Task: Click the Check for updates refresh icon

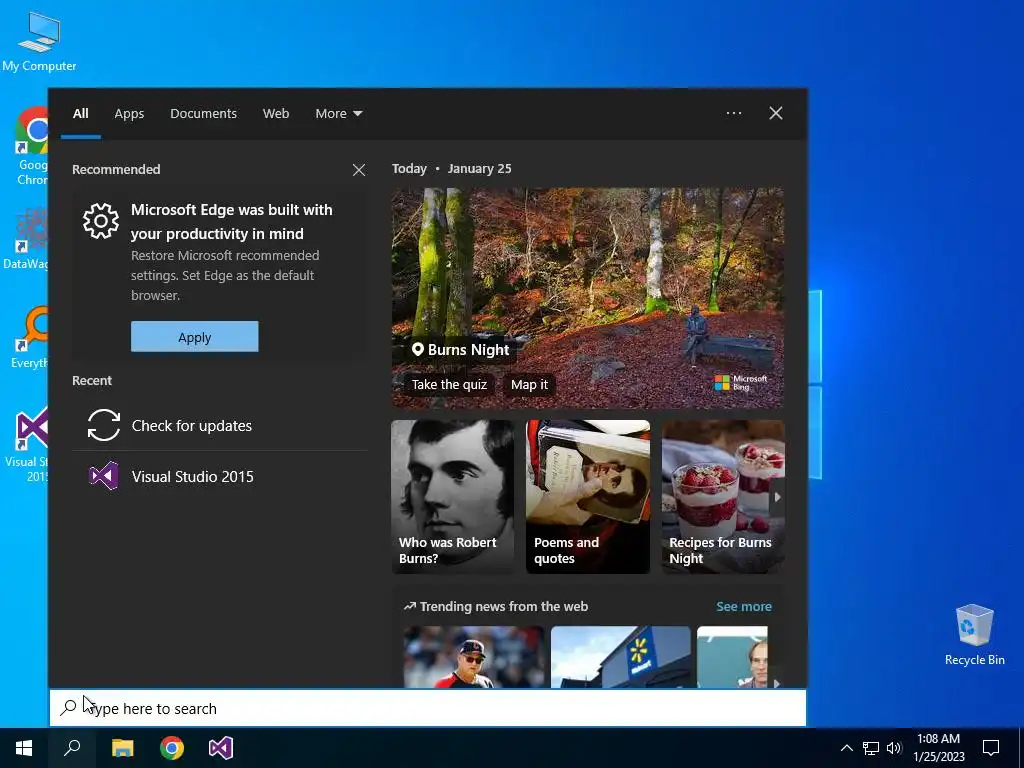Action: click(104, 425)
